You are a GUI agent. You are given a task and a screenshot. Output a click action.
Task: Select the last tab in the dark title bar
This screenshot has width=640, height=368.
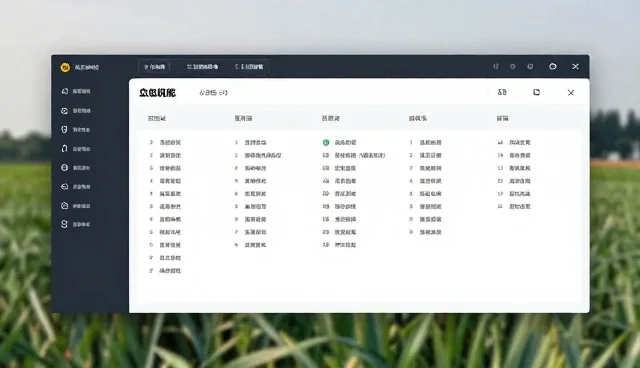(x=249, y=67)
